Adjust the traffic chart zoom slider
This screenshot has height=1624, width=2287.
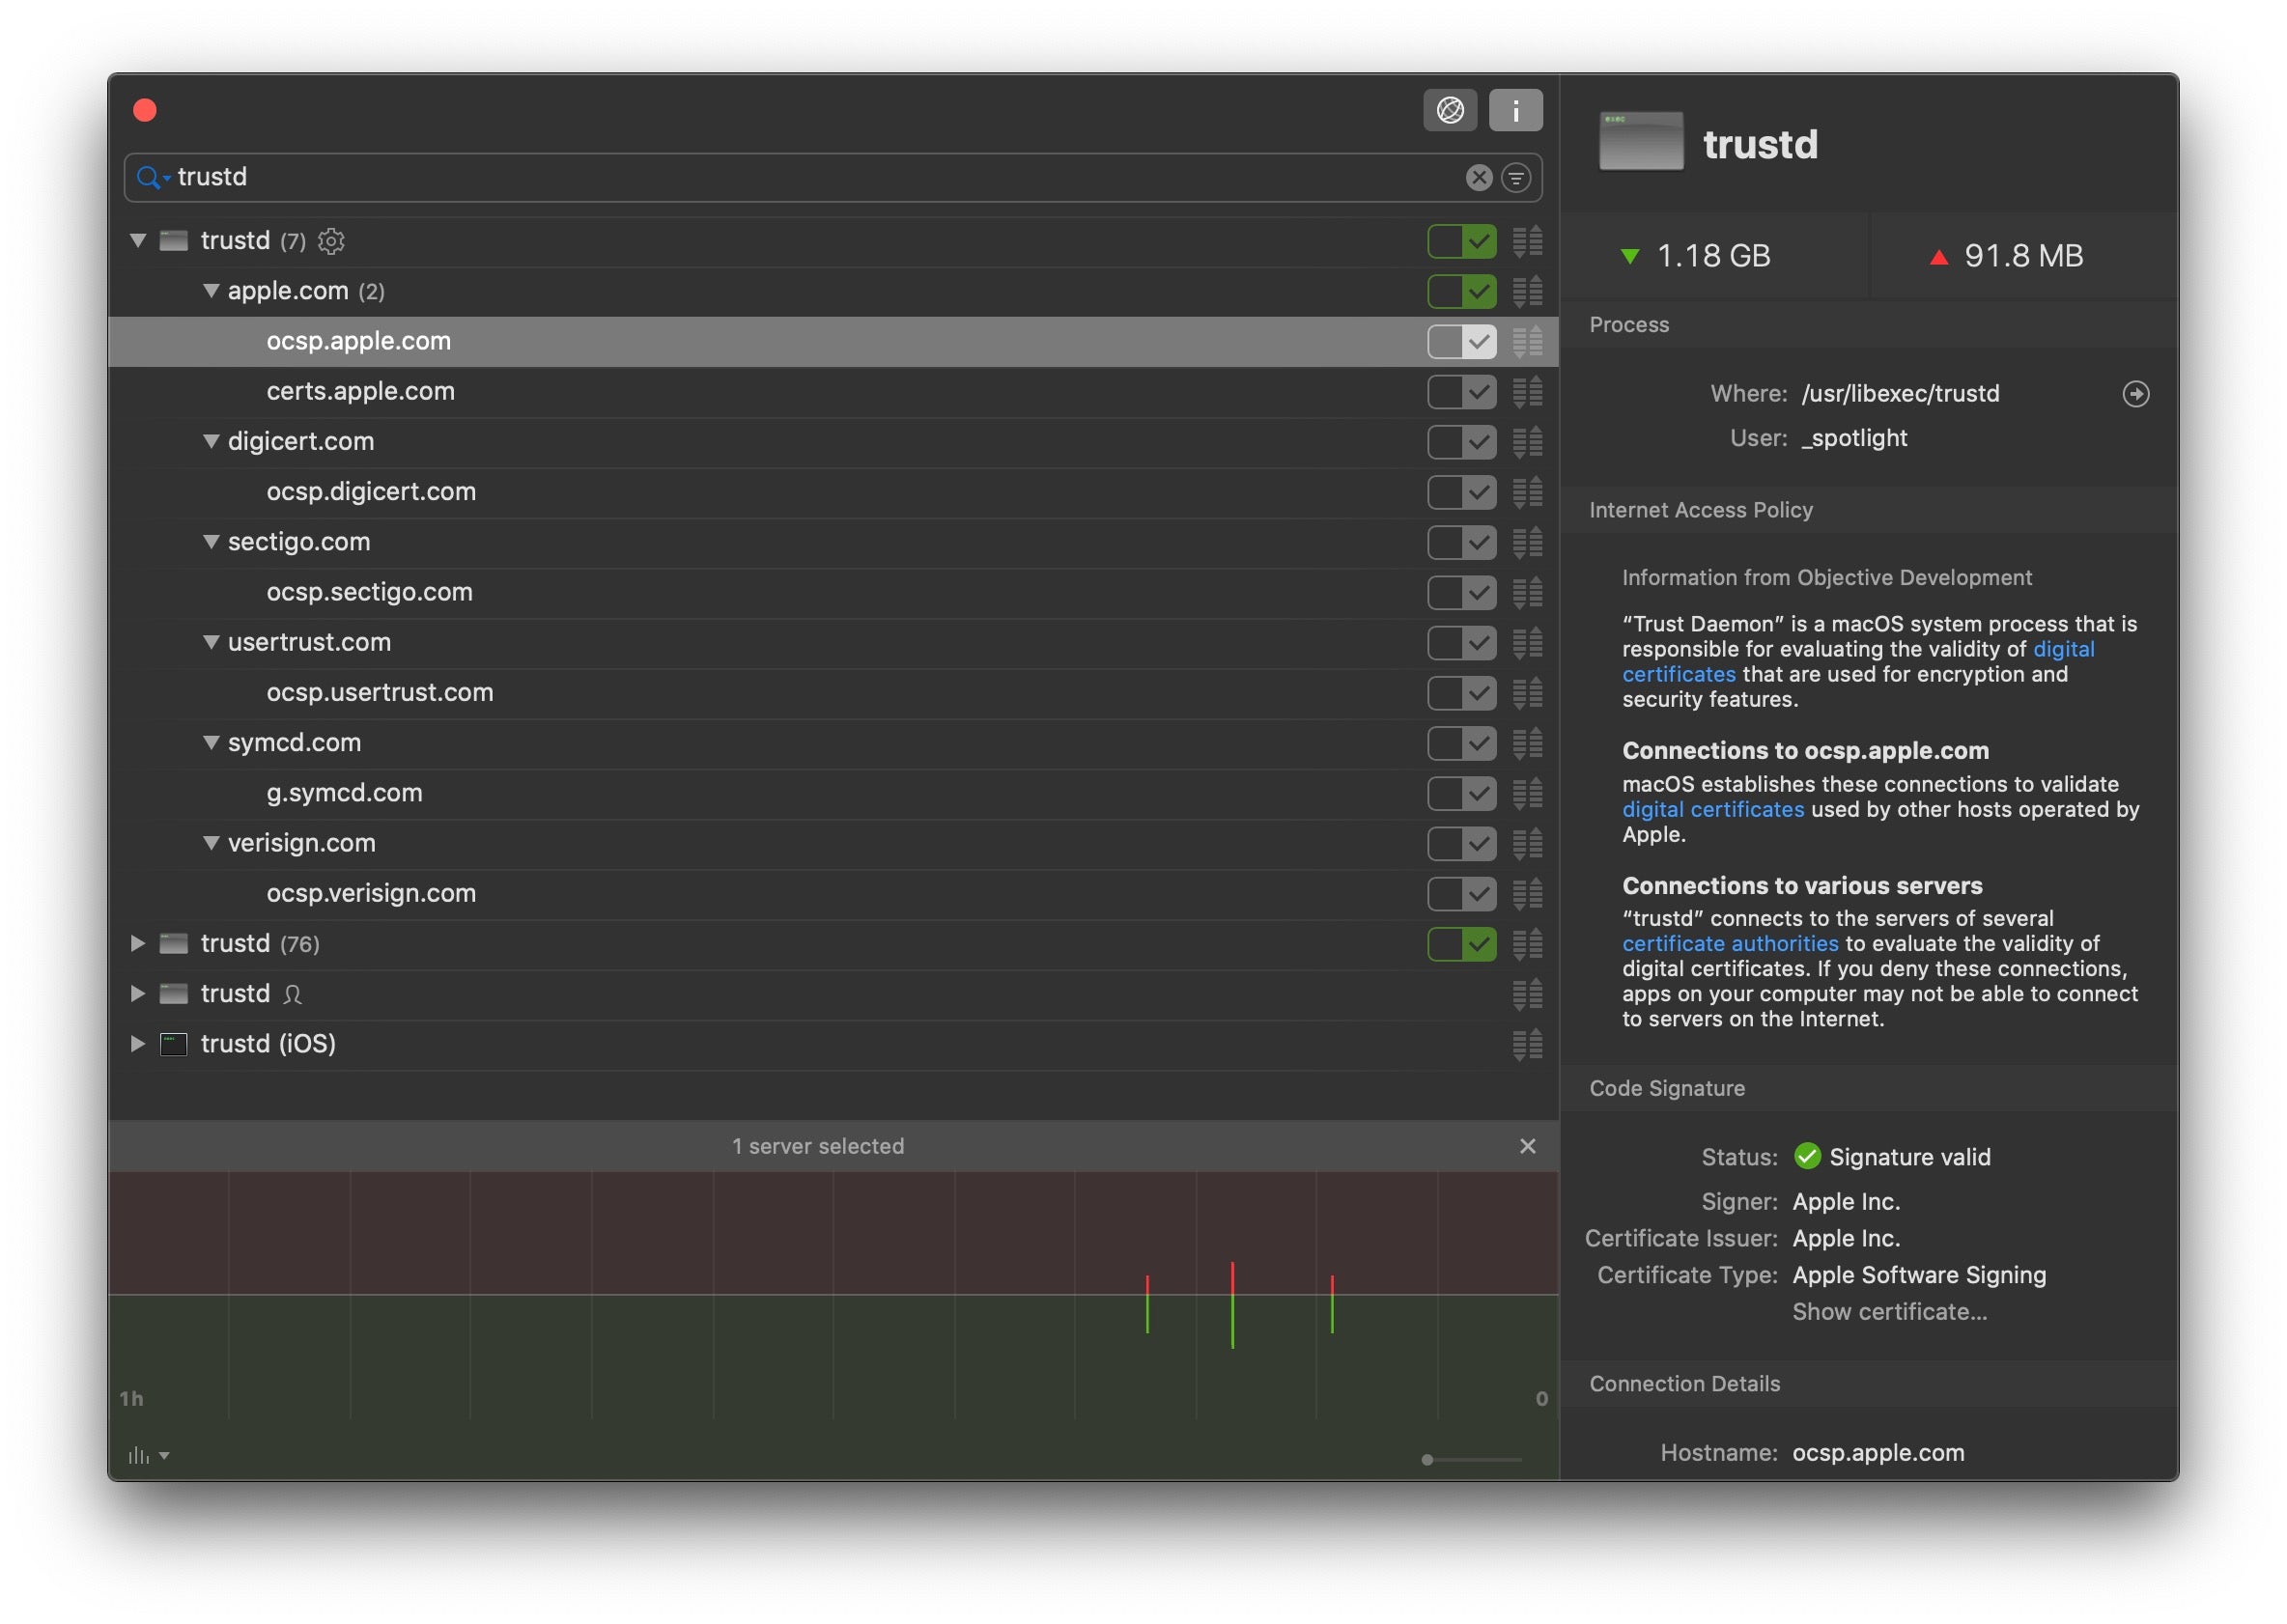(x=1427, y=1459)
